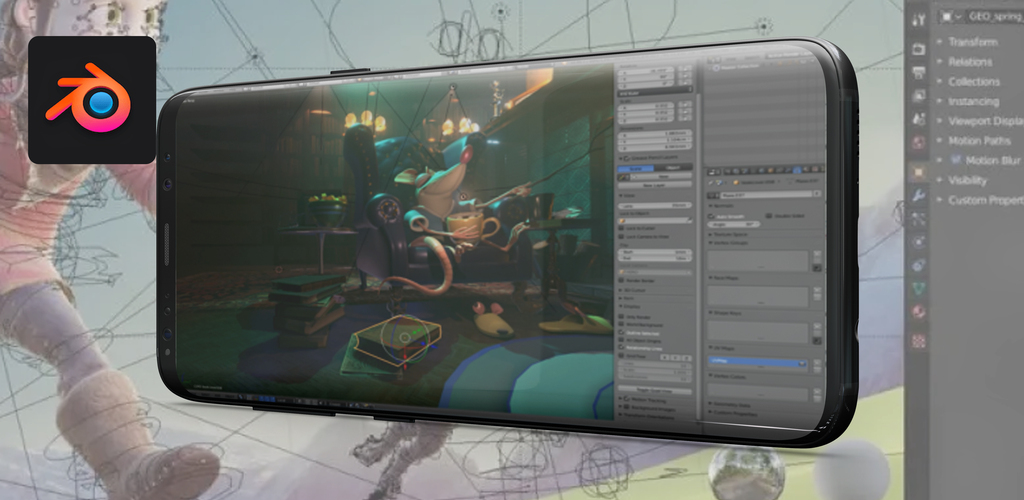The height and width of the screenshot is (500, 1024).
Task: Open Render properties tab in background panel
Action: (918, 48)
